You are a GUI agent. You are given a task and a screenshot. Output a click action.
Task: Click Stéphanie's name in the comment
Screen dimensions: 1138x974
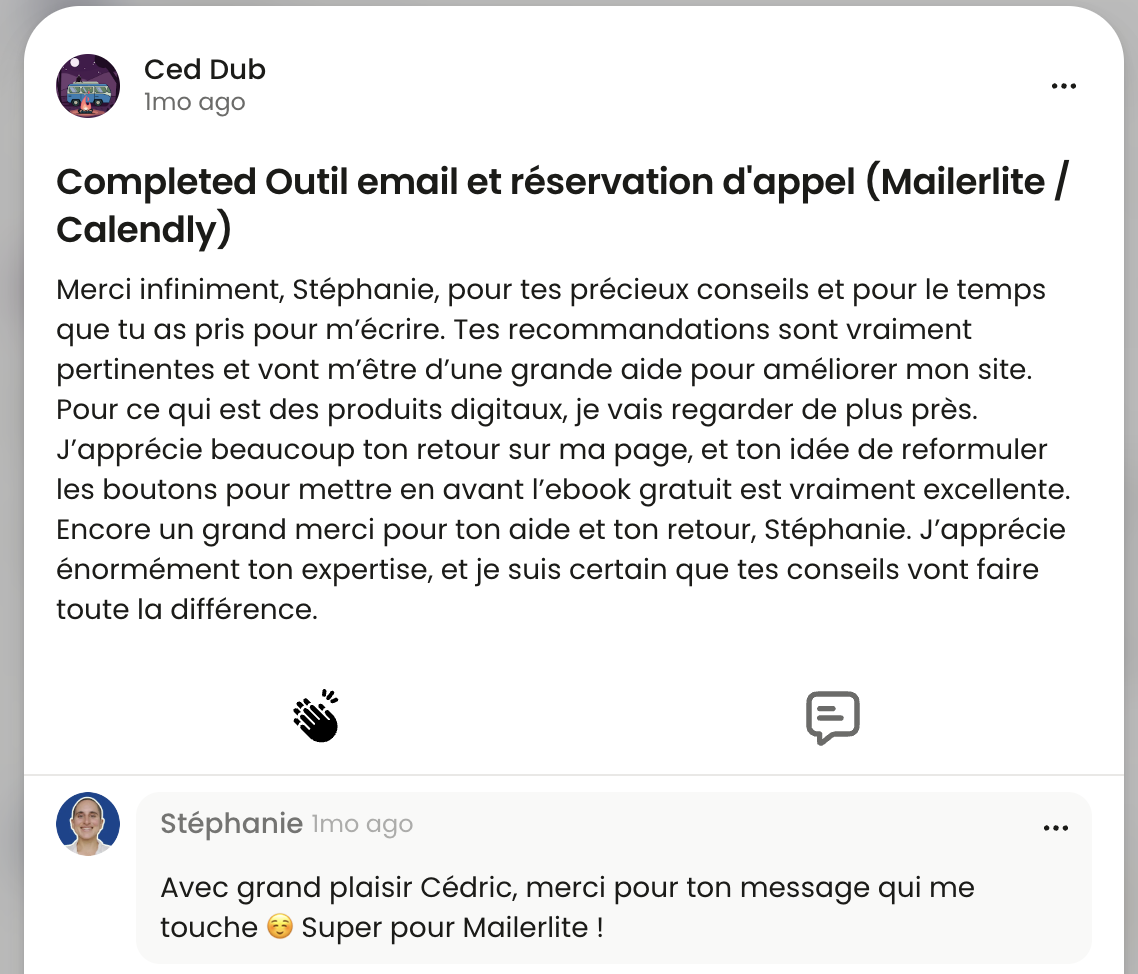231,824
